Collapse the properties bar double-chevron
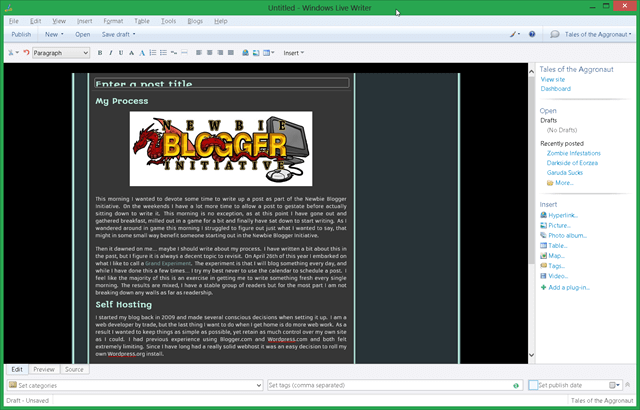 tap(628, 385)
